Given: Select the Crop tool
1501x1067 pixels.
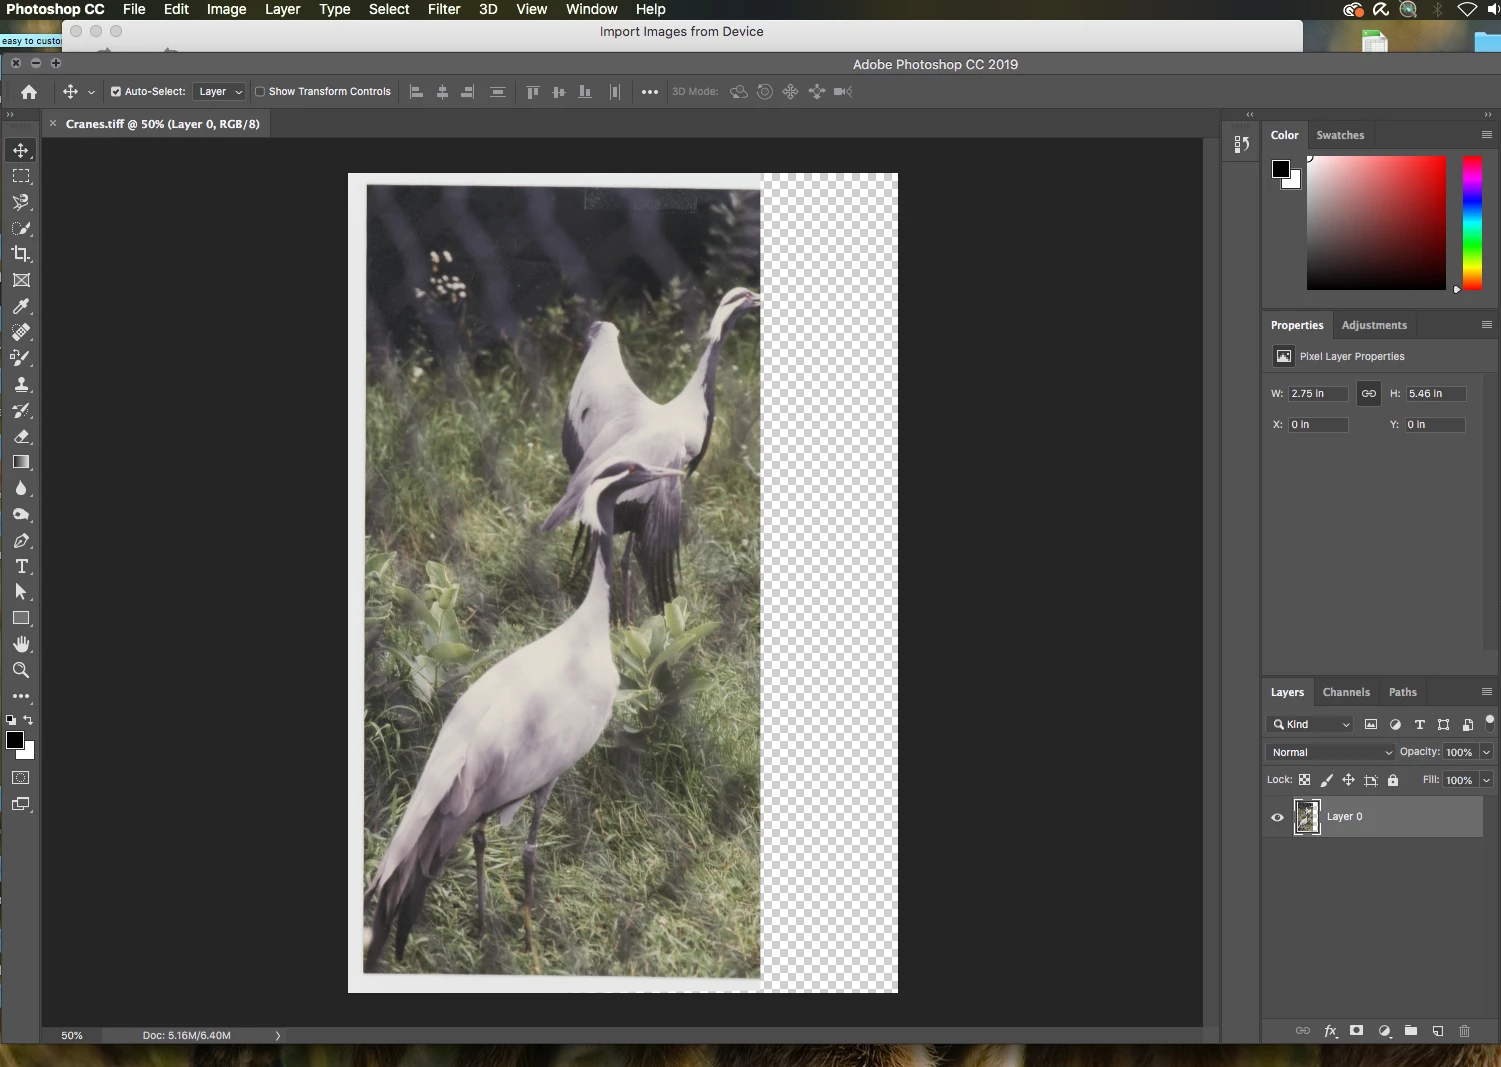Looking at the screenshot, I should tap(21, 254).
